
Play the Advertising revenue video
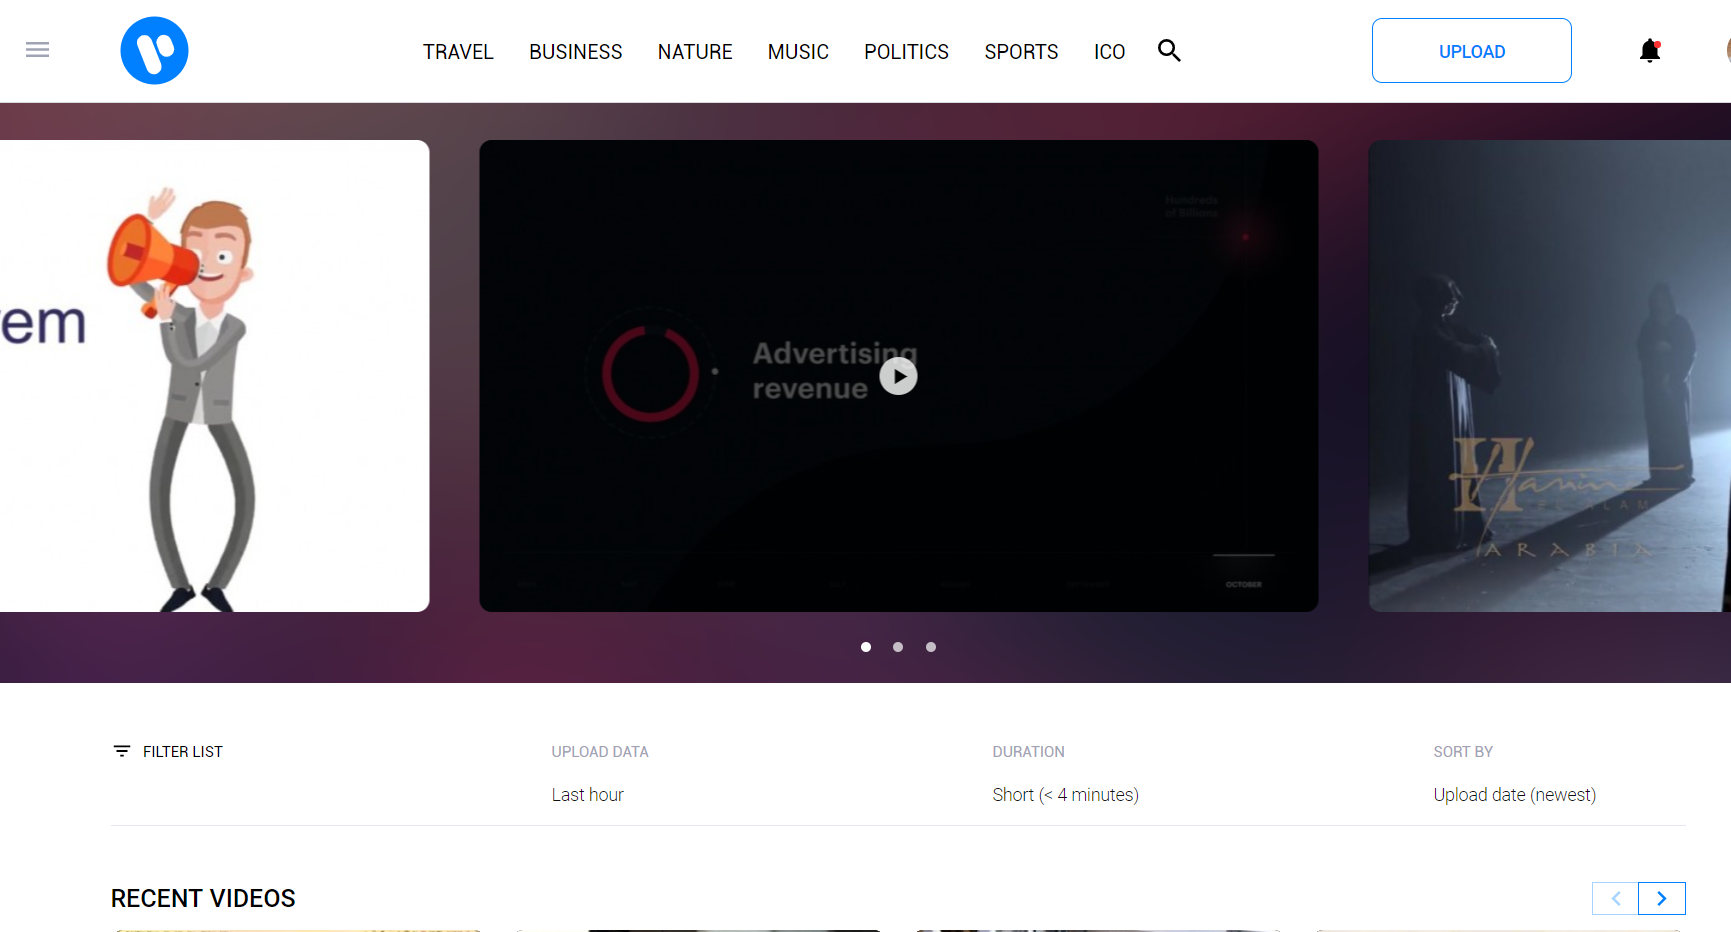tap(898, 376)
